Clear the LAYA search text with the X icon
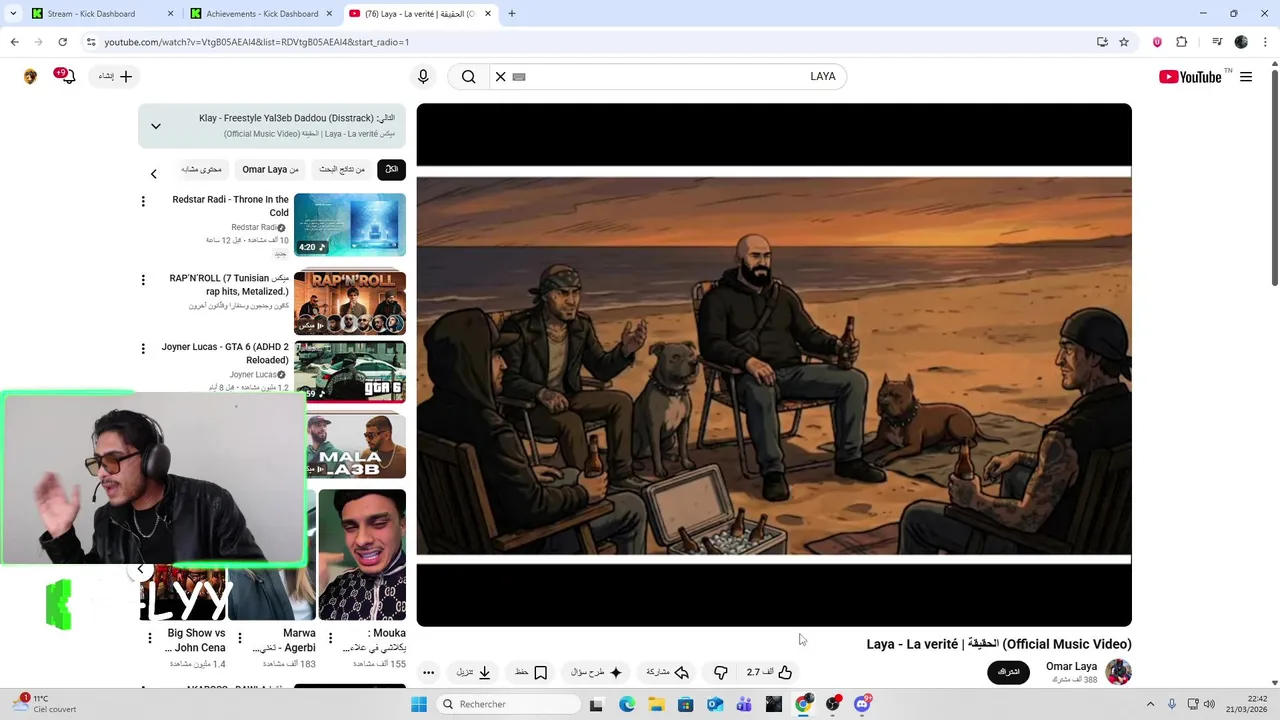Viewport: 1280px width, 720px height. coord(501,76)
